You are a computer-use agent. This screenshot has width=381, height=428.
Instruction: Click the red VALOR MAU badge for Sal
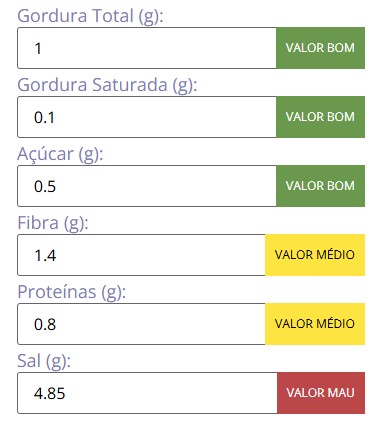(x=321, y=393)
